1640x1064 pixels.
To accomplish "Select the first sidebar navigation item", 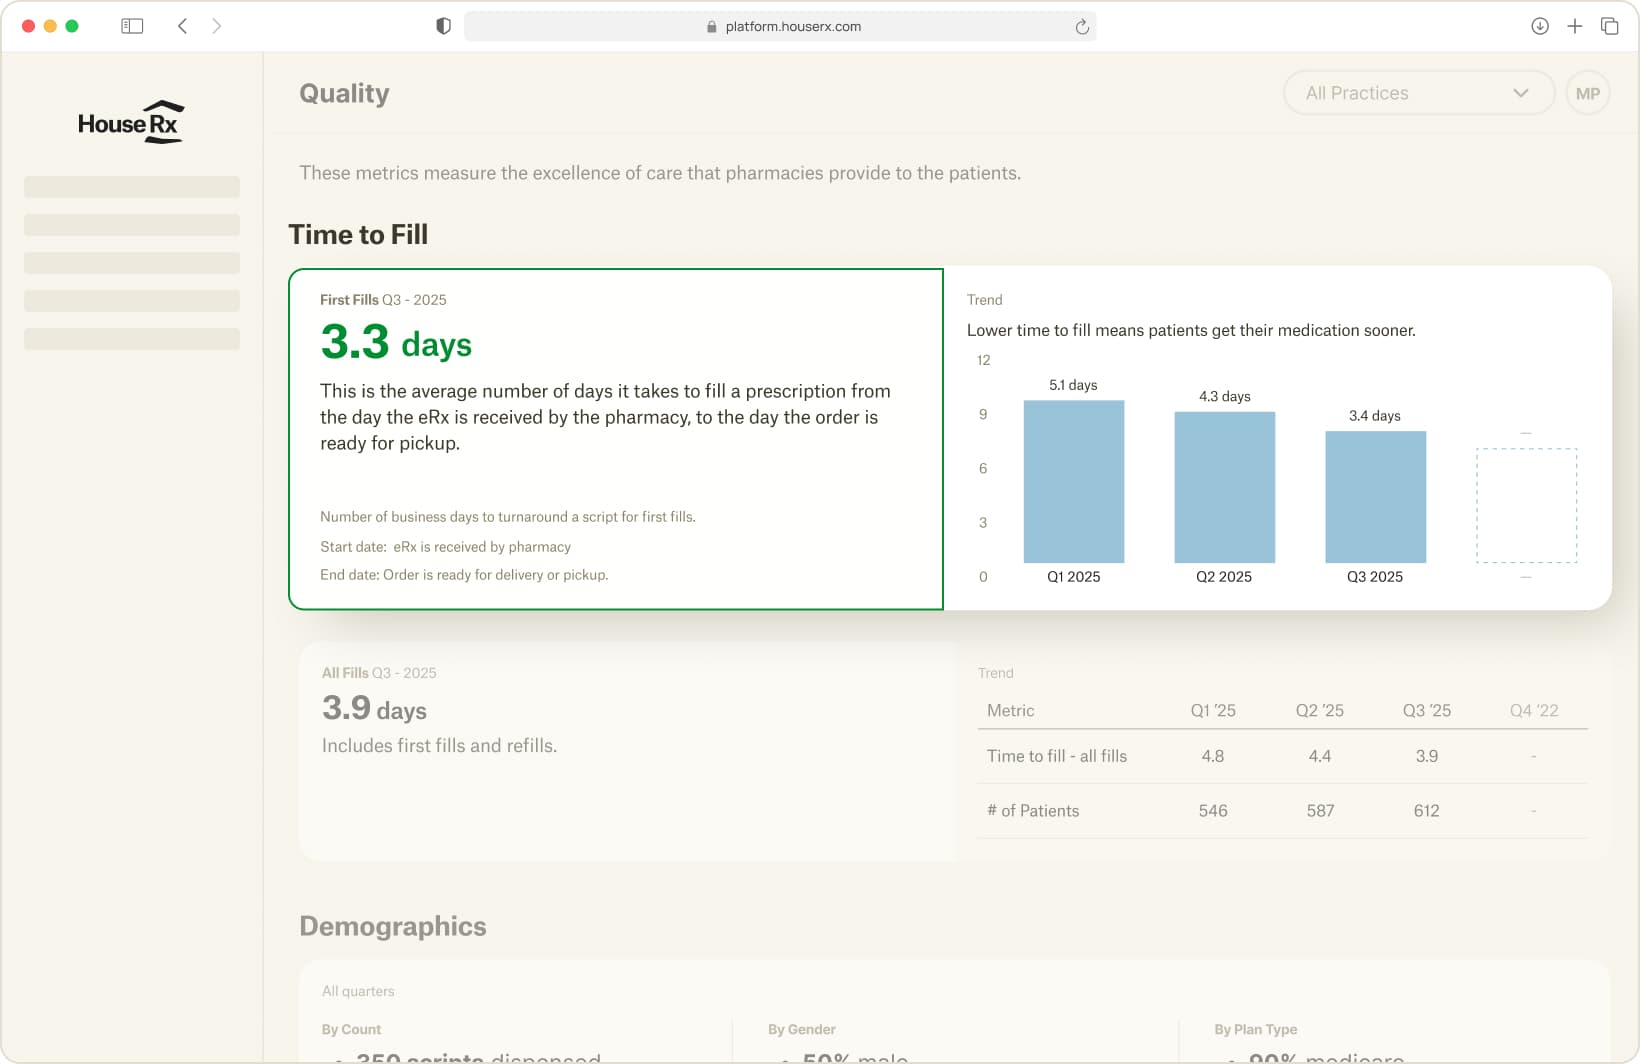I will (x=132, y=187).
